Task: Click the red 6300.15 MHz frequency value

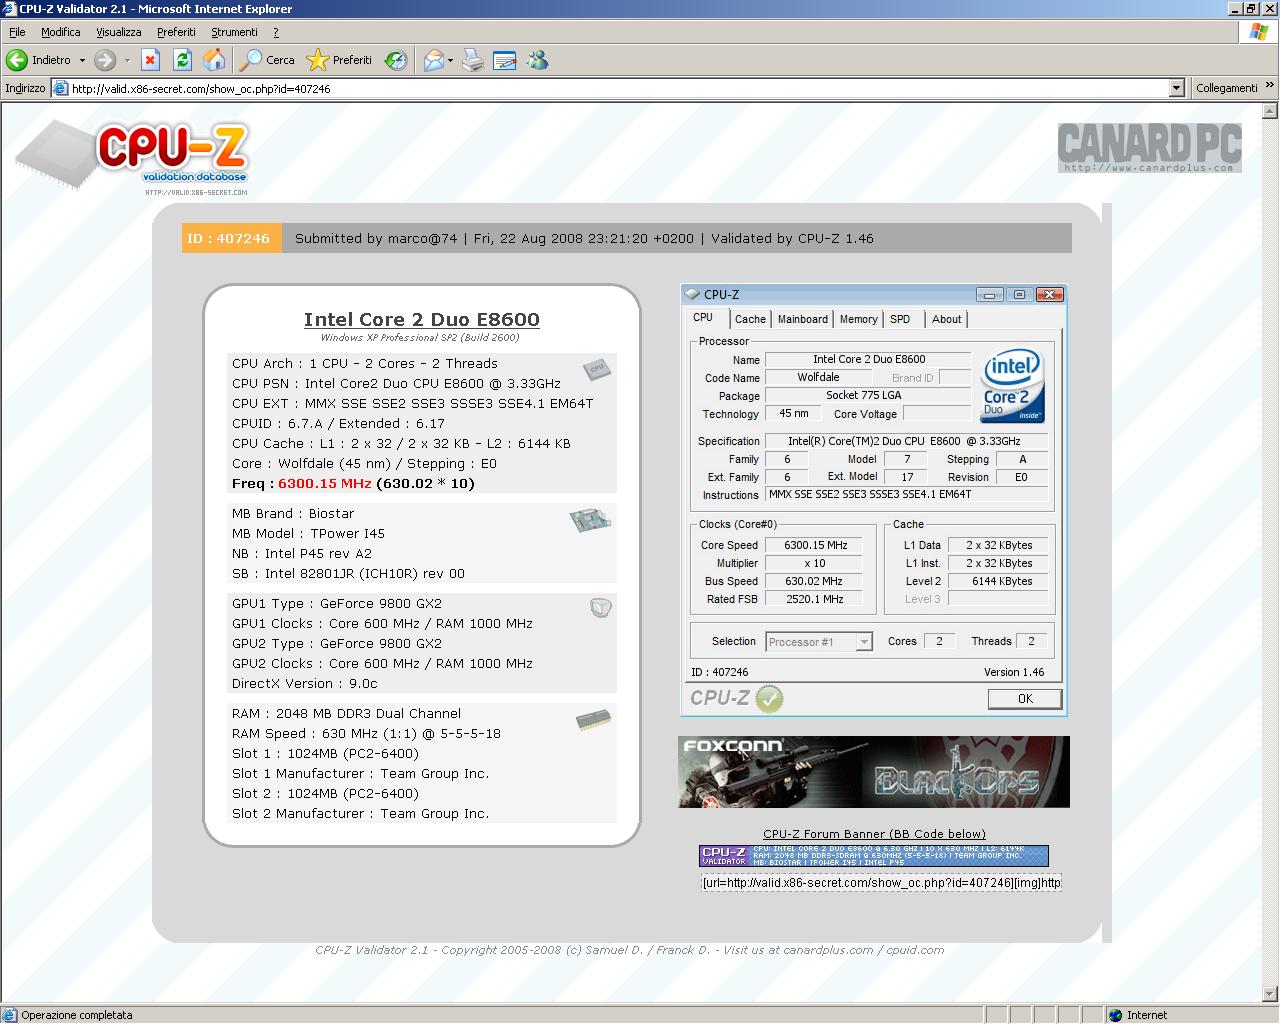Action: (325, 484)
